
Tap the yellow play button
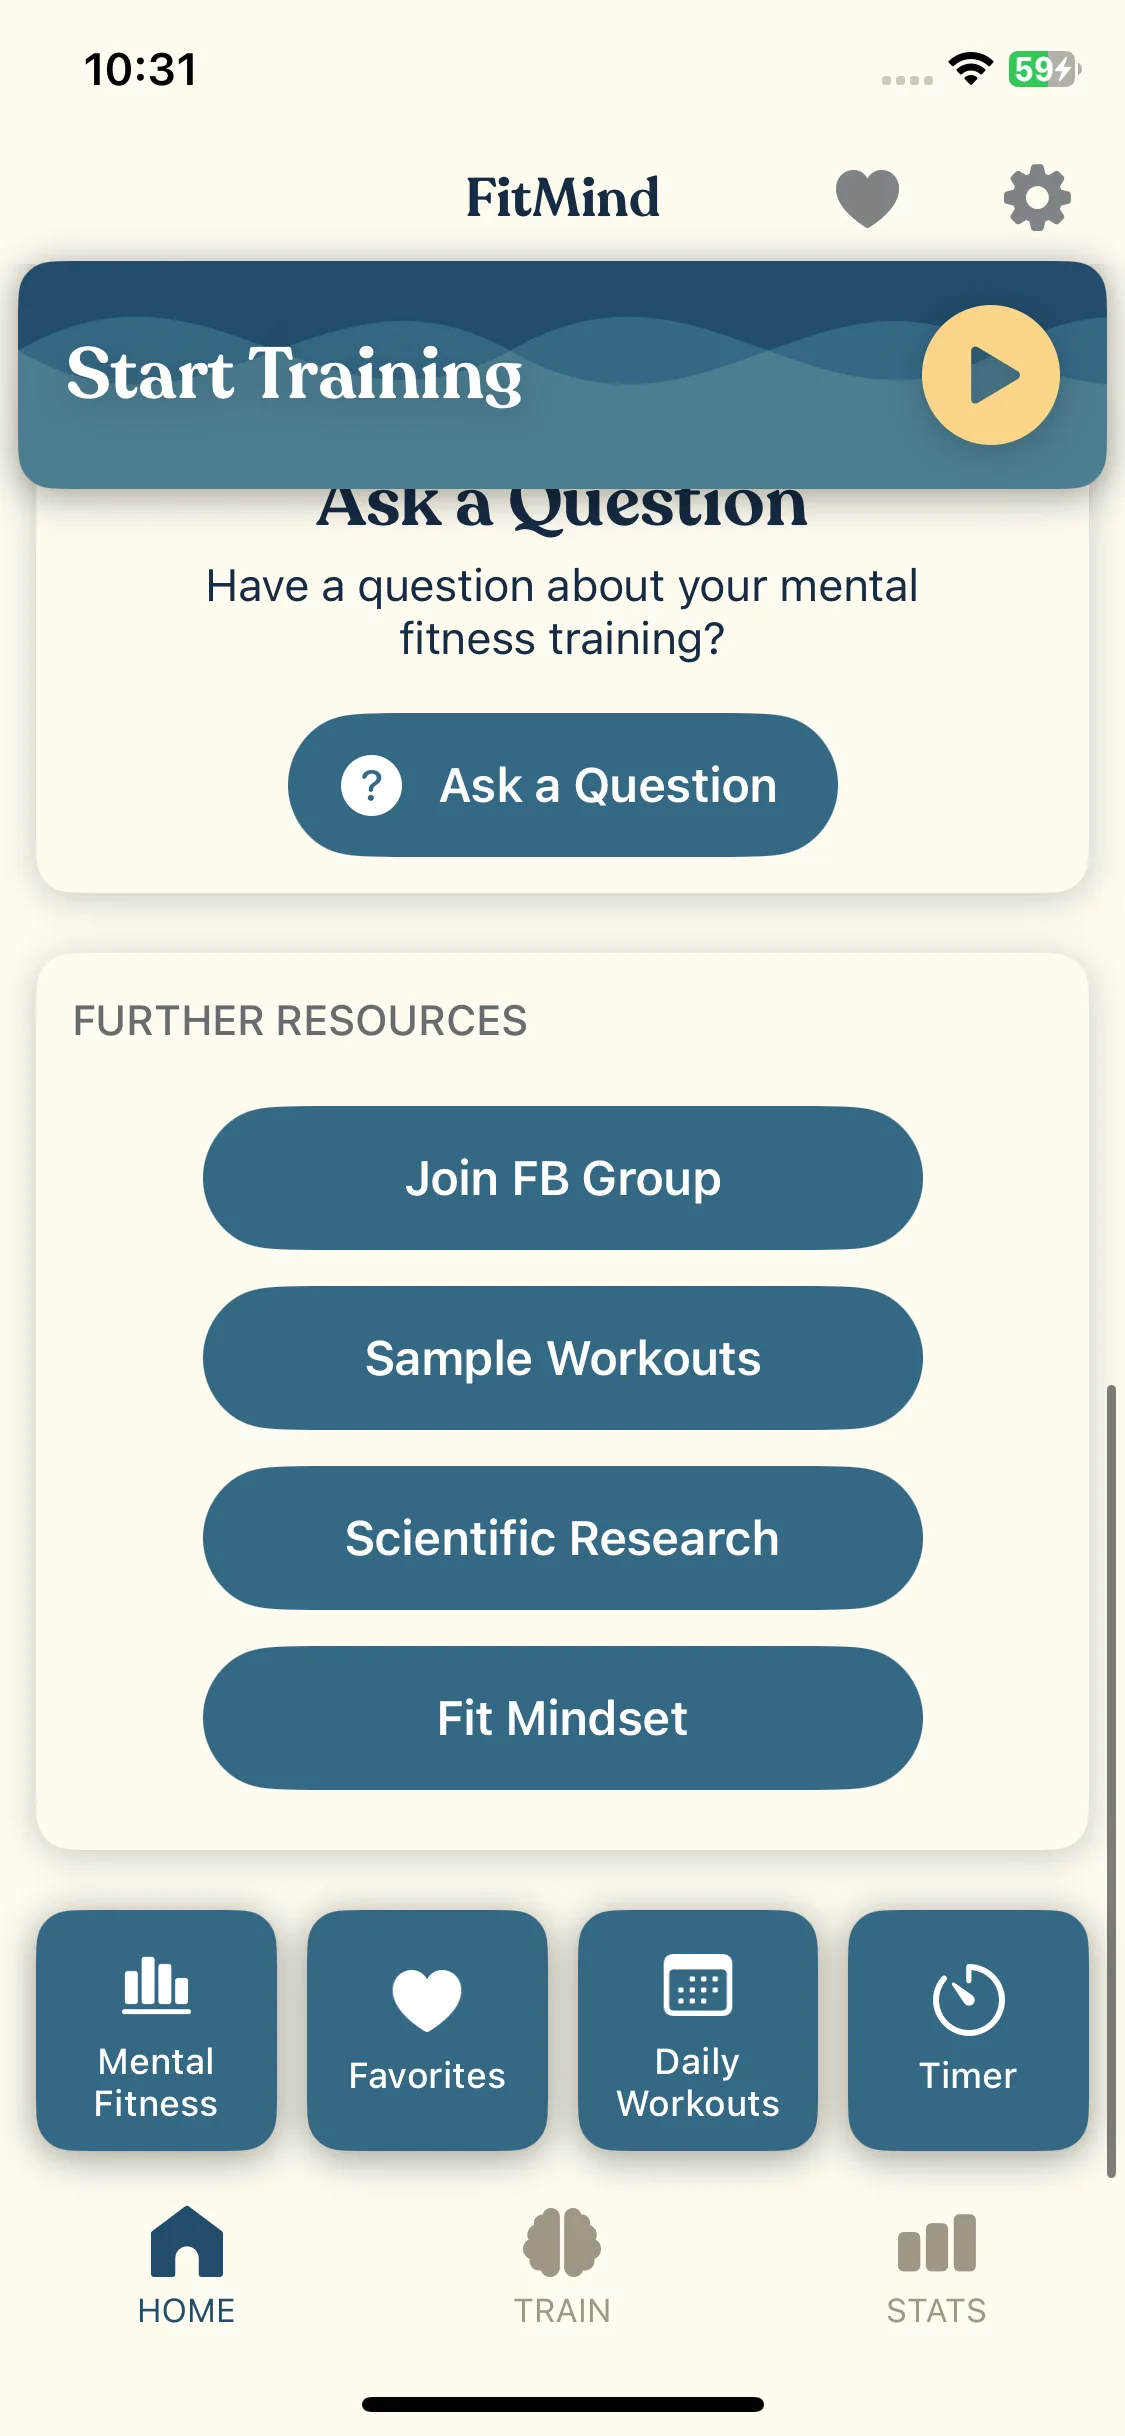(x=990, y=375)
